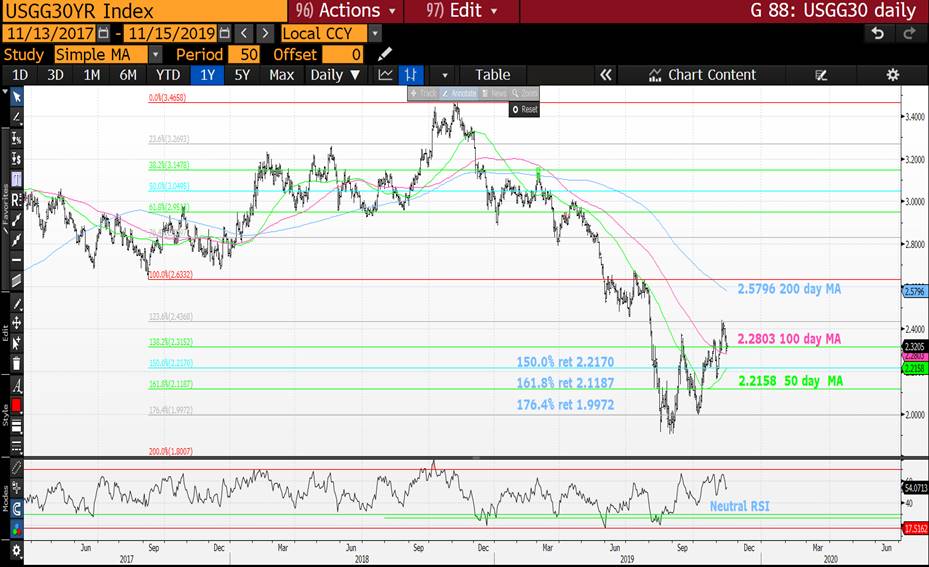Choose the trend line drawing tool
Image resolution: width=929 pixels, height=567 pixels.
tap(16, 117)
